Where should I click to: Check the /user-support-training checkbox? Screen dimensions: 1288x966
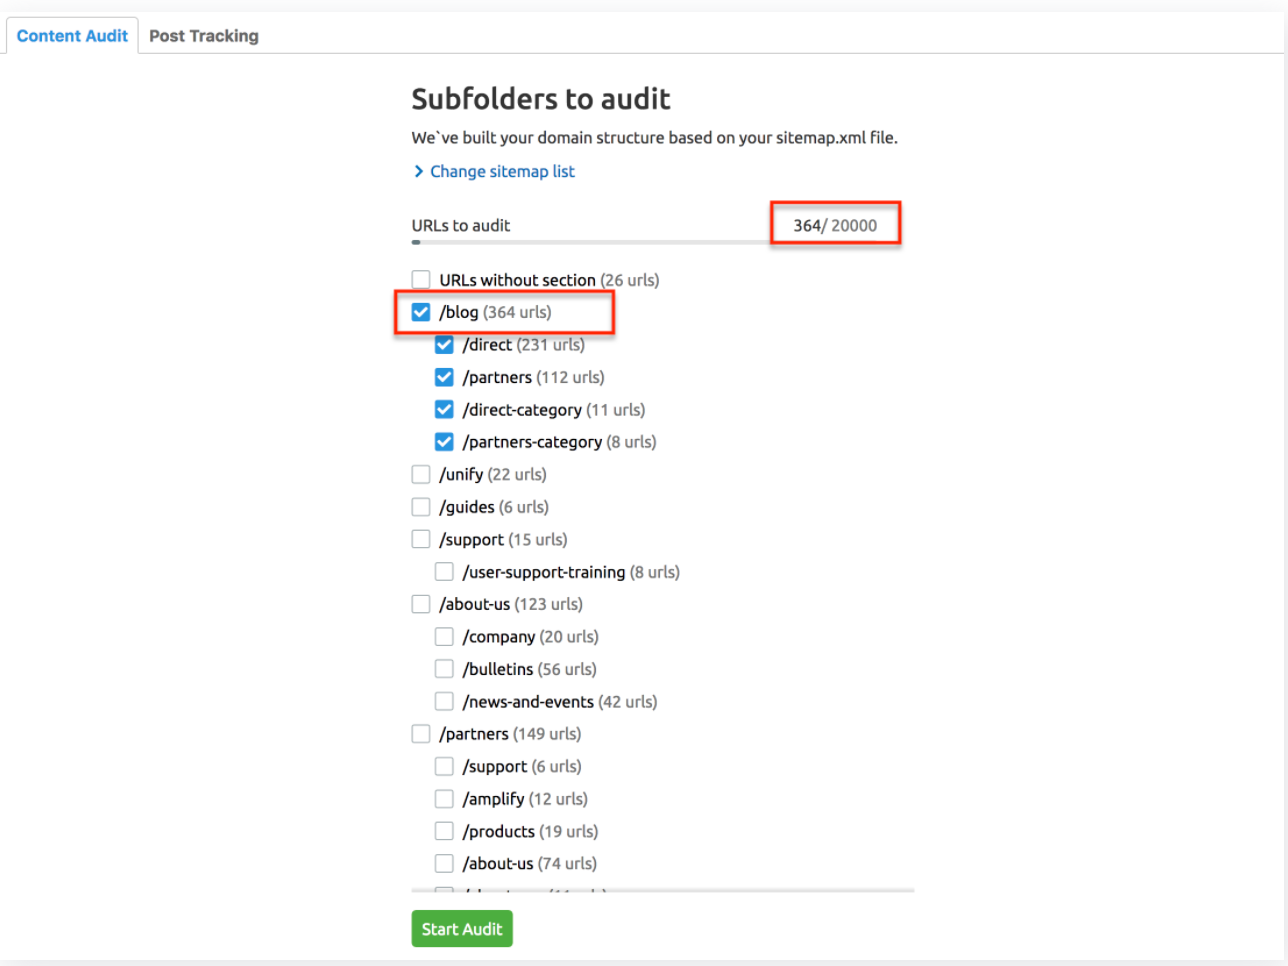point(444,571)
